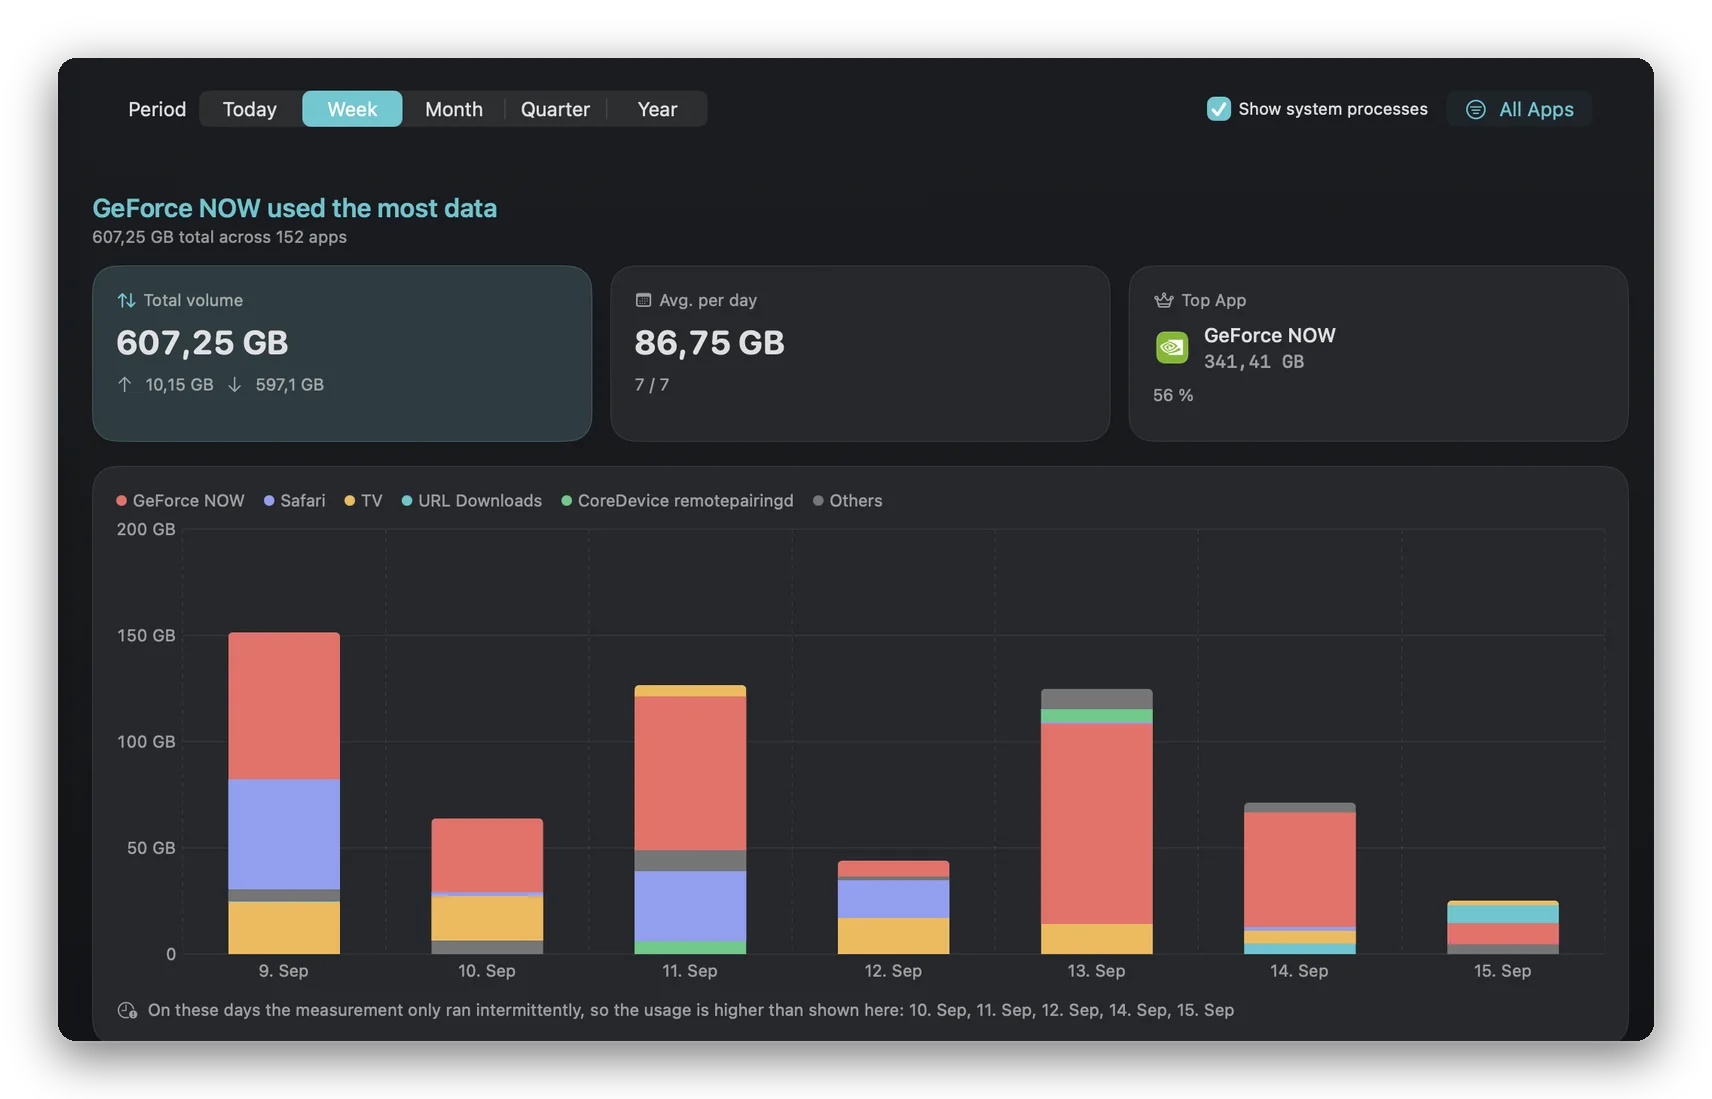This screenshot has width=1712, height=1099.
Task: Click the clock info icon beside the measurement note
Action: click(127, 1010)
